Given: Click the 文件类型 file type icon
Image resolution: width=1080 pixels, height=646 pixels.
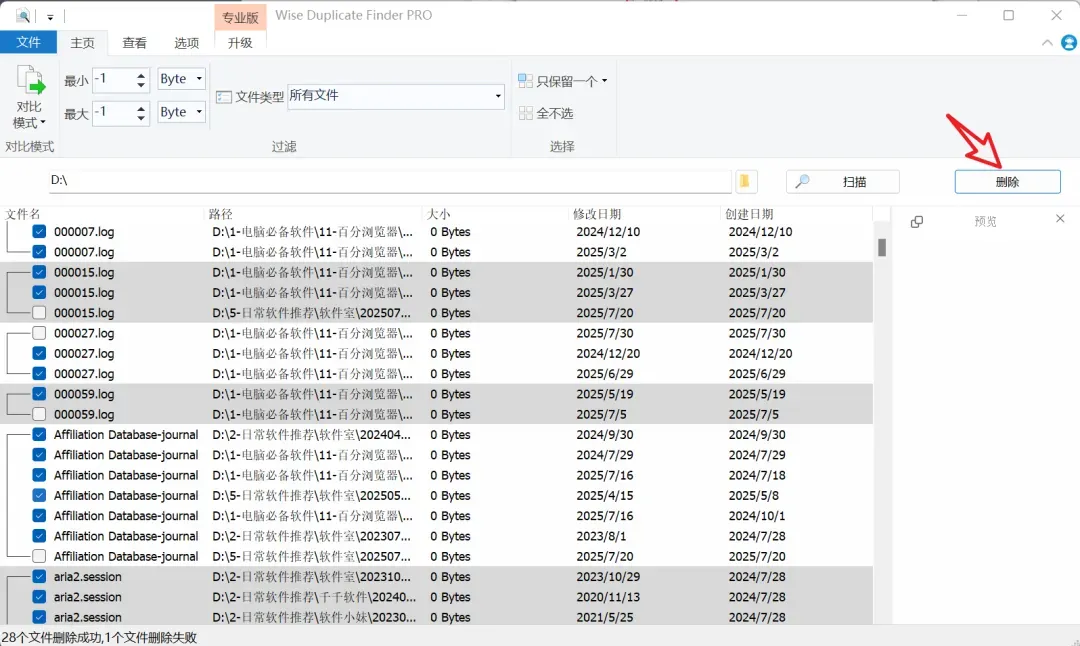Looking at the screenshot, I should click(x=223, y=97).
